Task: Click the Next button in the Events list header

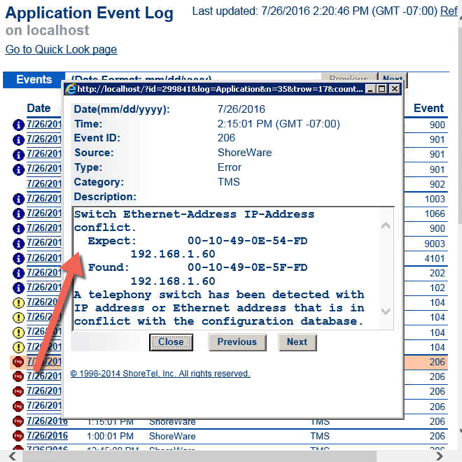Action: [x=392, y=78]
